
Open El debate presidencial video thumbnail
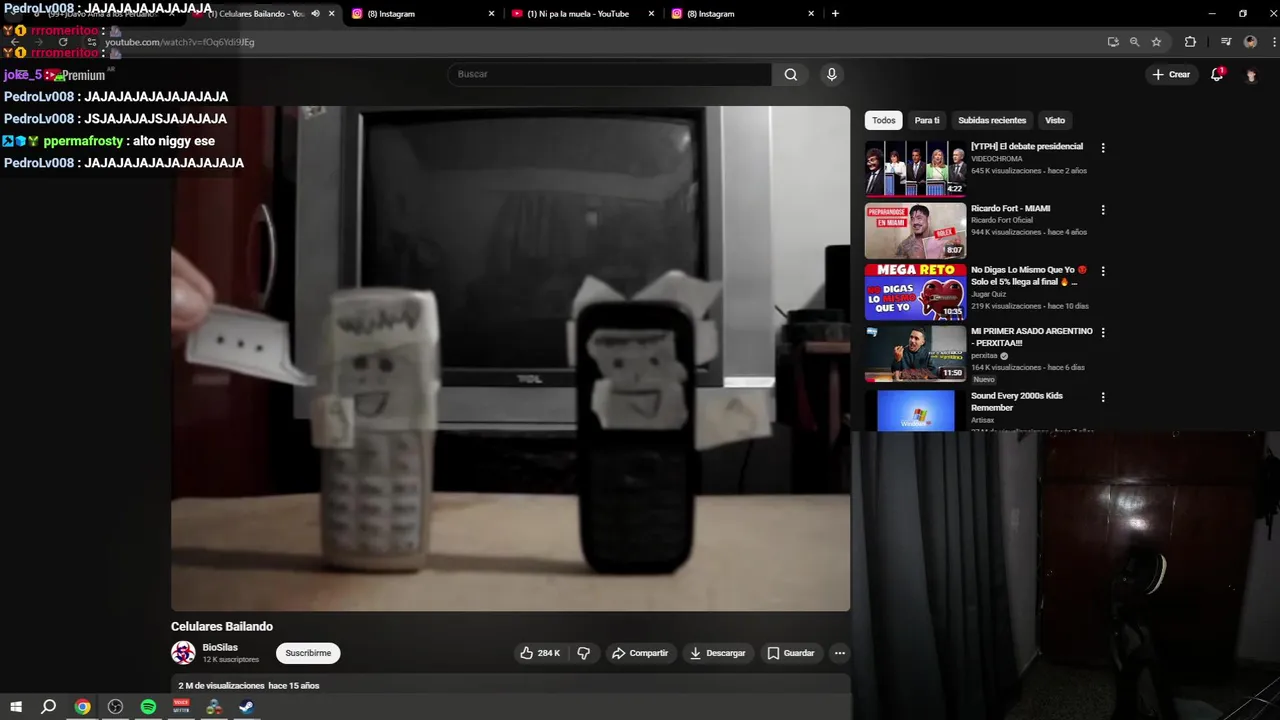coord(915,168)
